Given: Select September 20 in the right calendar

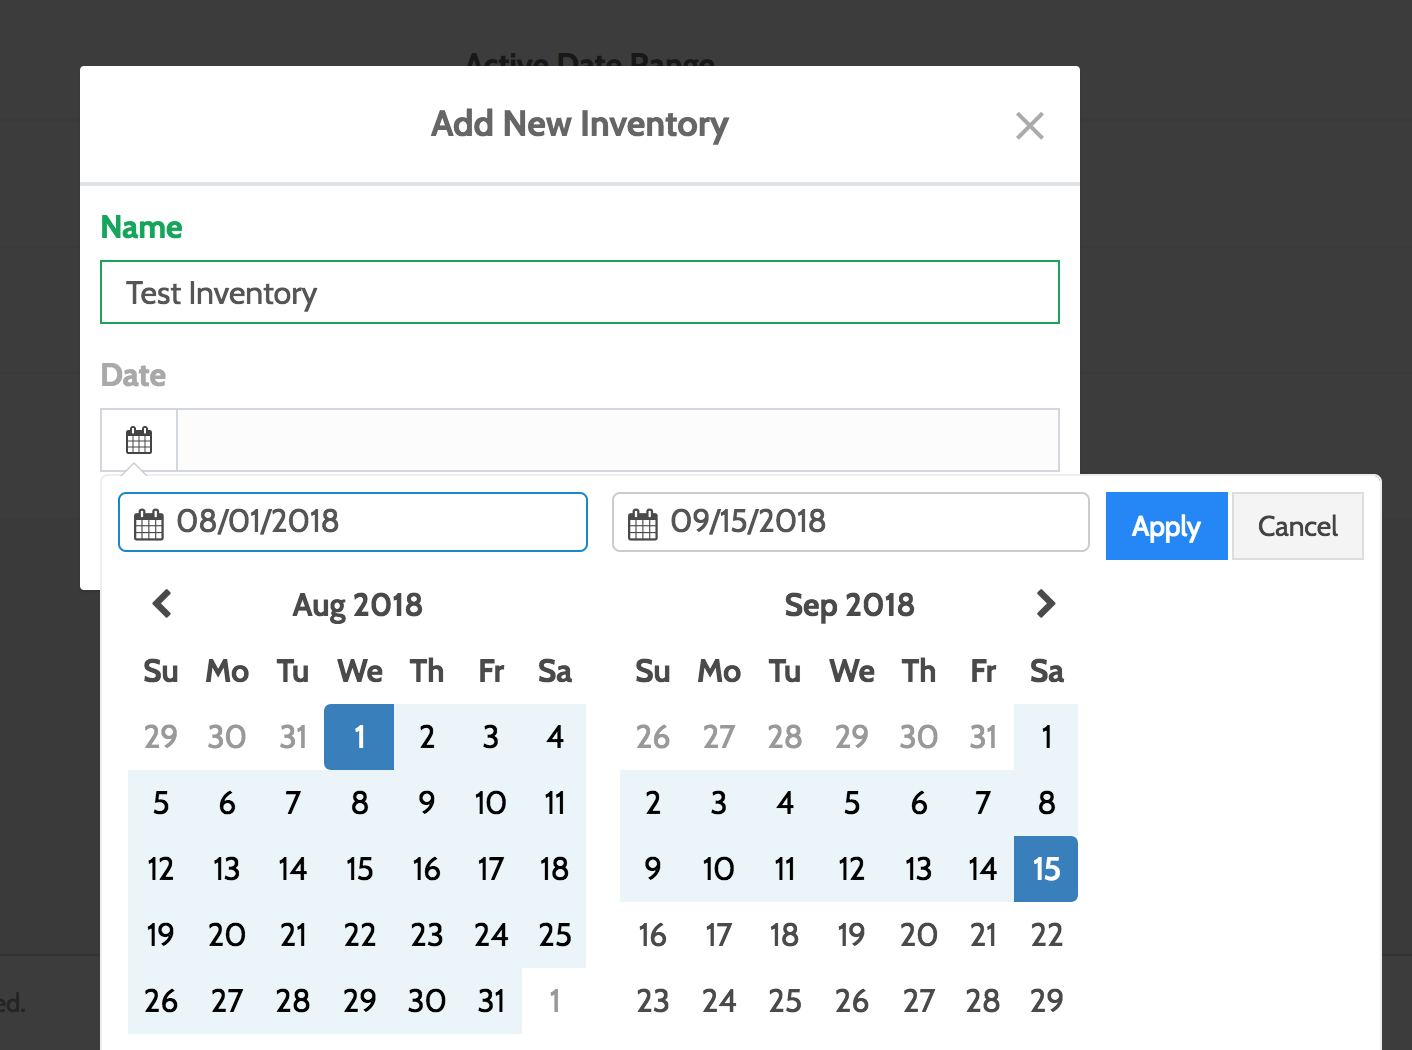Looking at the screenshot, I should [918, 935].
